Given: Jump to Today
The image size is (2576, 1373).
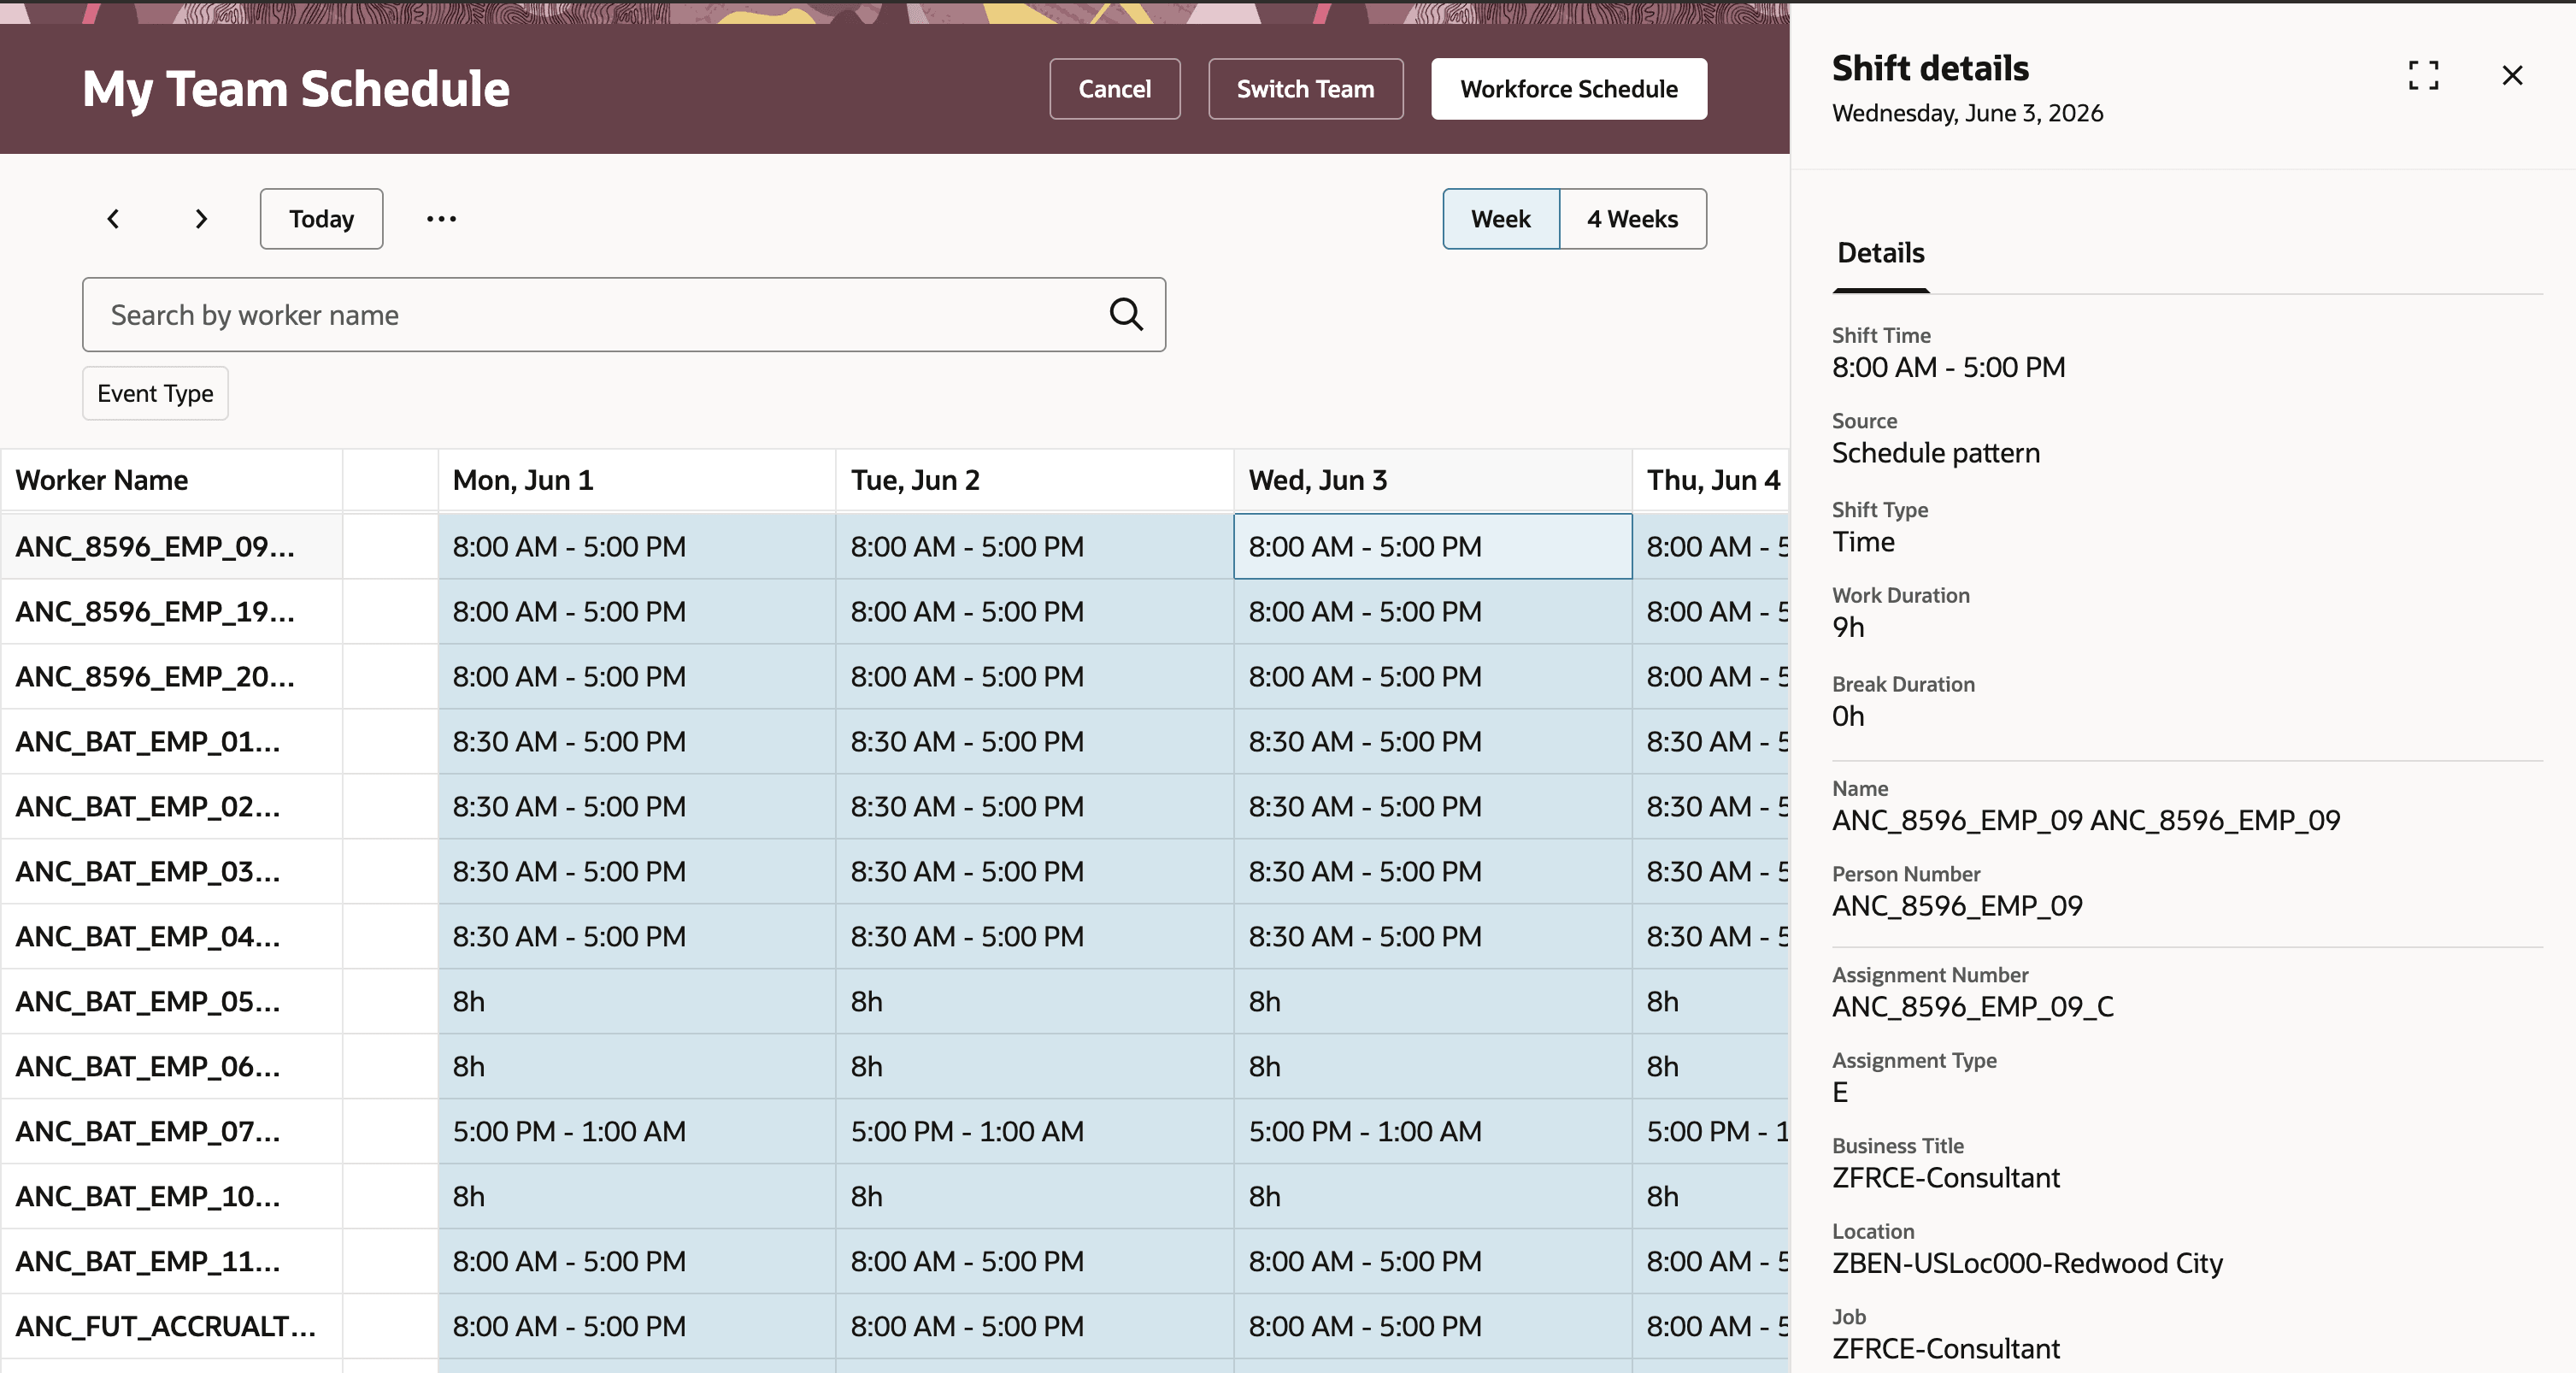Looking at the screenshot, I should pos(321,219).
